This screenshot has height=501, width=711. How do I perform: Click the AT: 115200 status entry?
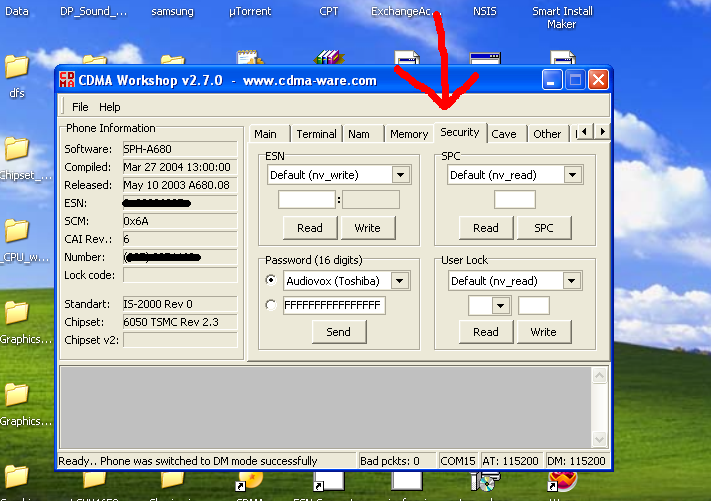[511, 461]
